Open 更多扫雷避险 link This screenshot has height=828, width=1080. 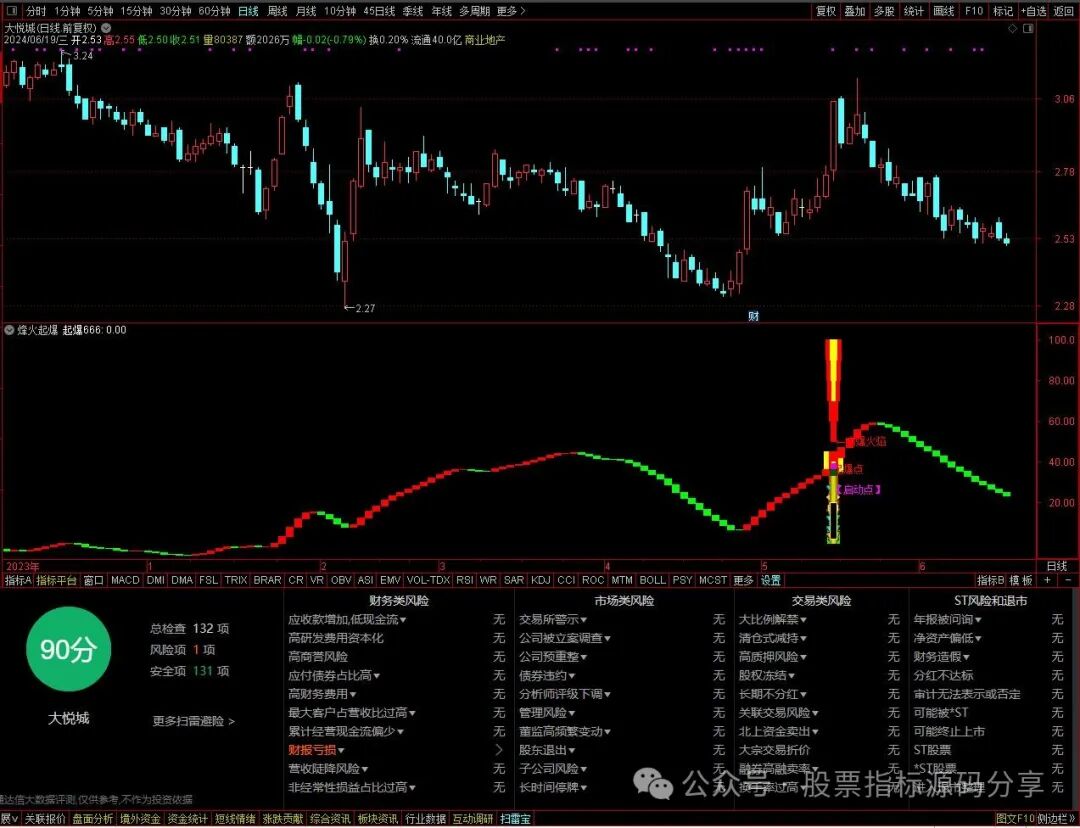(194, 721)
